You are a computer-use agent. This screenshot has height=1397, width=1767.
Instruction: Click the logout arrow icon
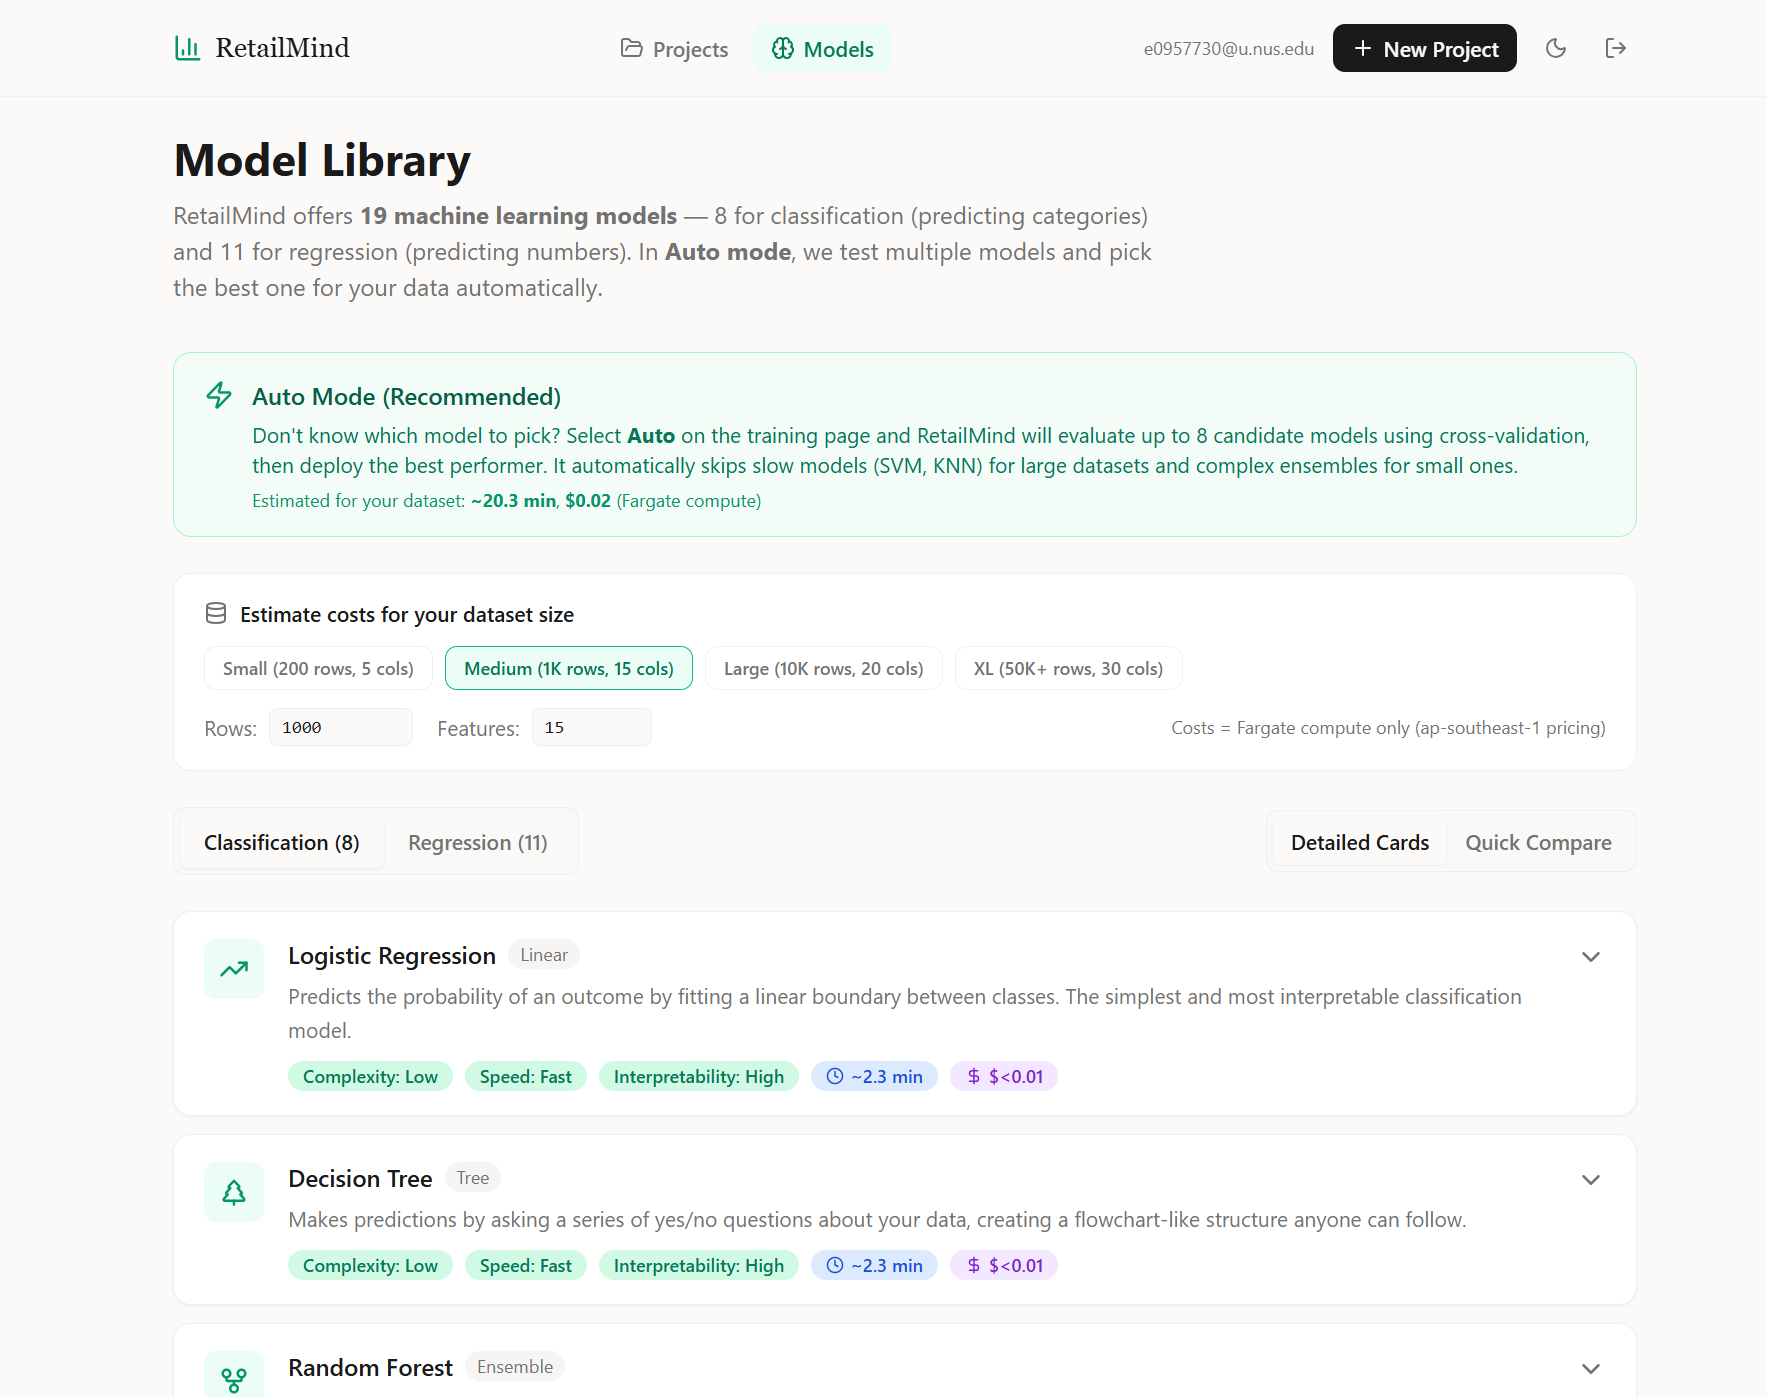[x=1616, y=48]
